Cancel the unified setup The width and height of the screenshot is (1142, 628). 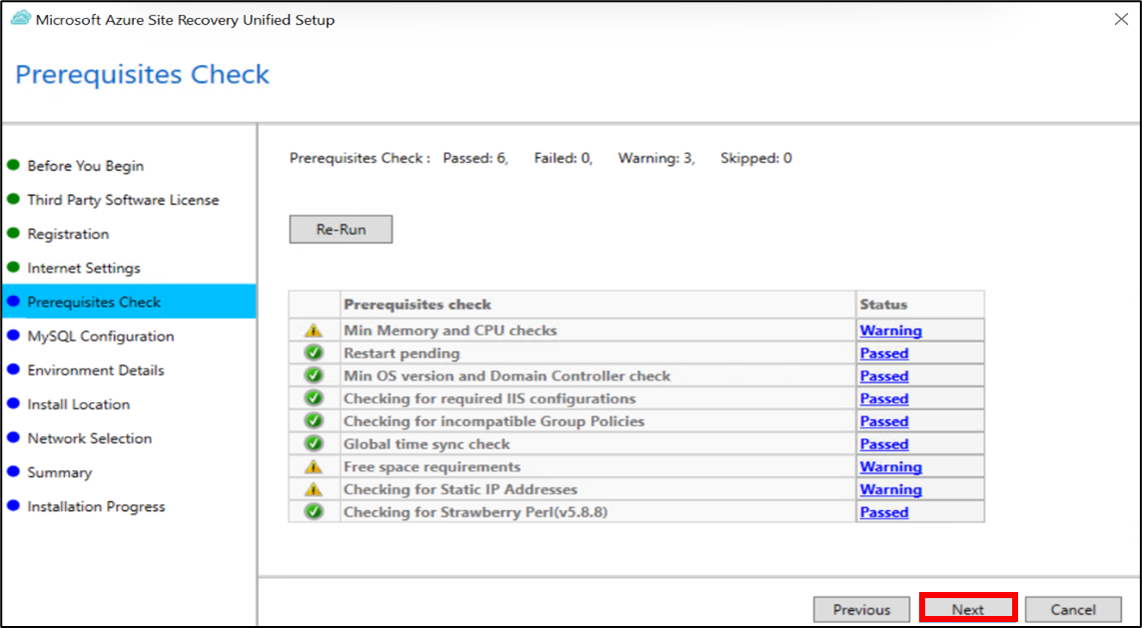pyautogui.click(x=1073, y=610)
